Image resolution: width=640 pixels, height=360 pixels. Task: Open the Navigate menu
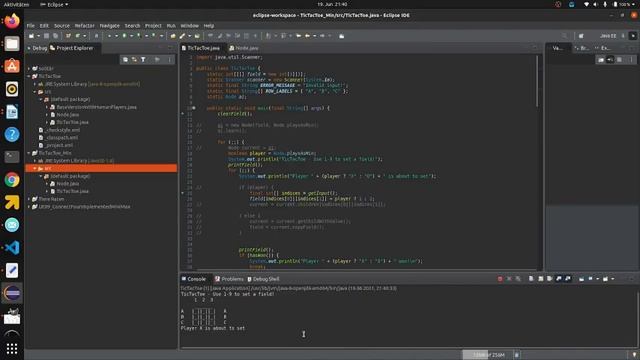tap(109, 25)
